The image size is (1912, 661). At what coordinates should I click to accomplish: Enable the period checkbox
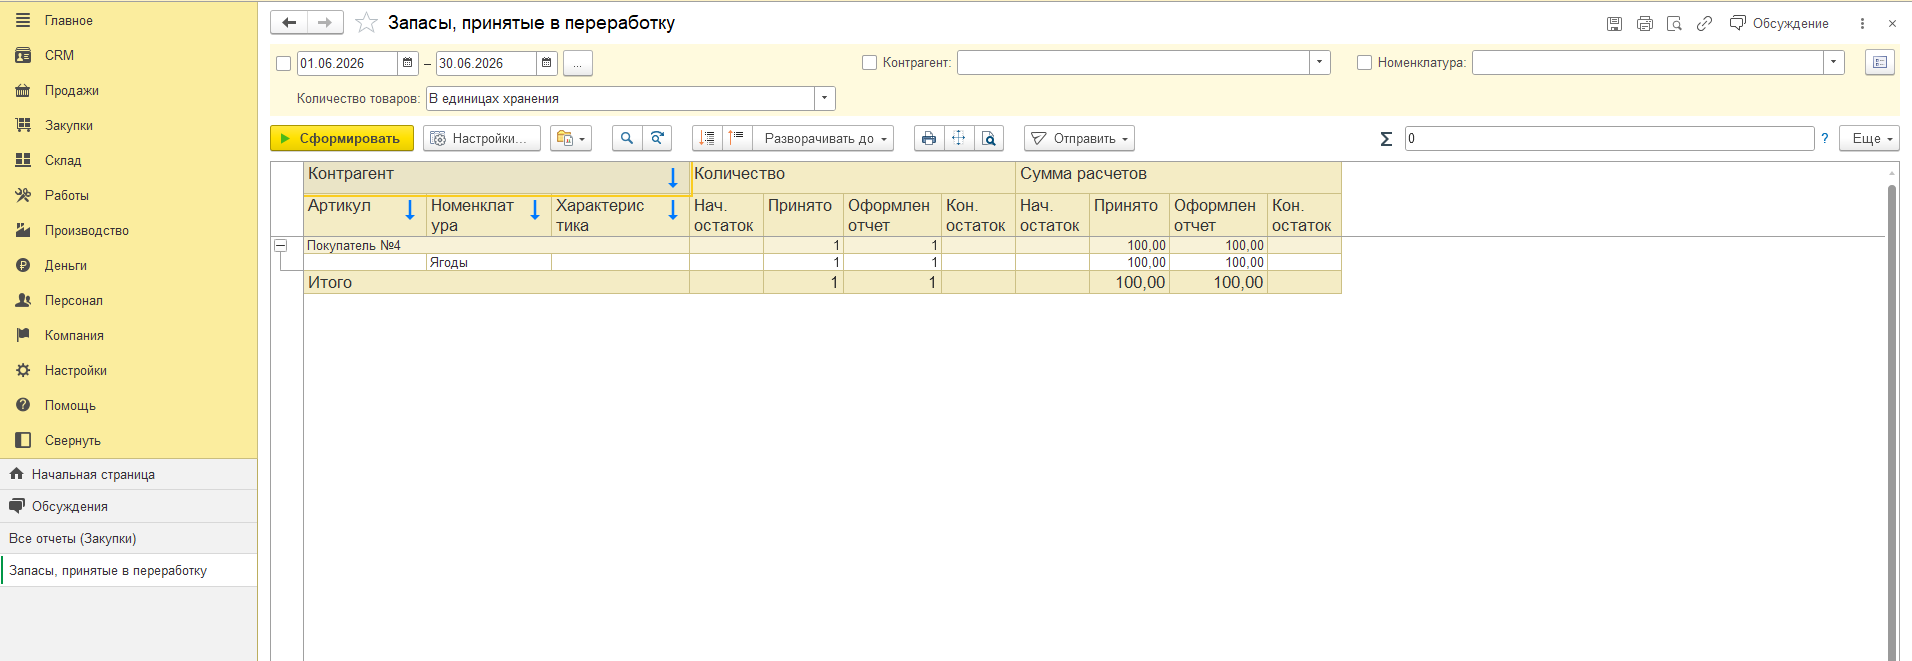coord(283,63)
